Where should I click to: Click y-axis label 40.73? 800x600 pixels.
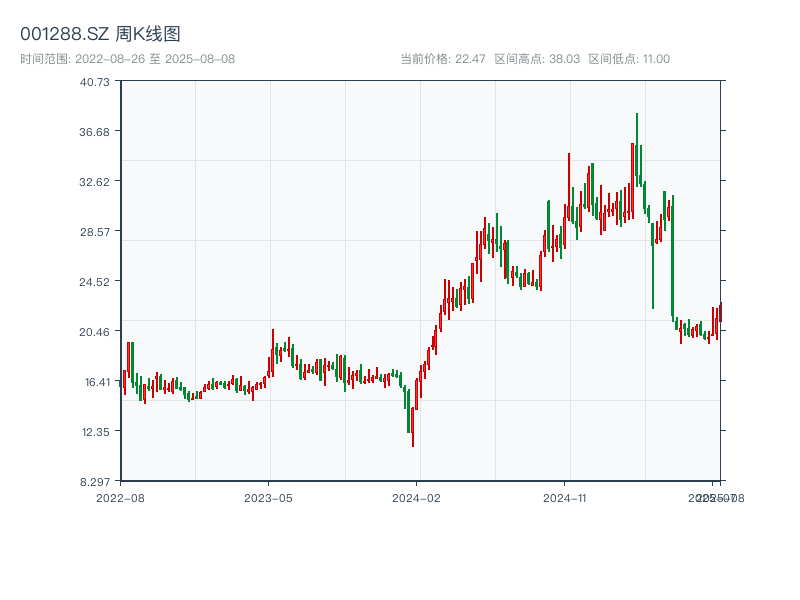(x=94, y=82)
